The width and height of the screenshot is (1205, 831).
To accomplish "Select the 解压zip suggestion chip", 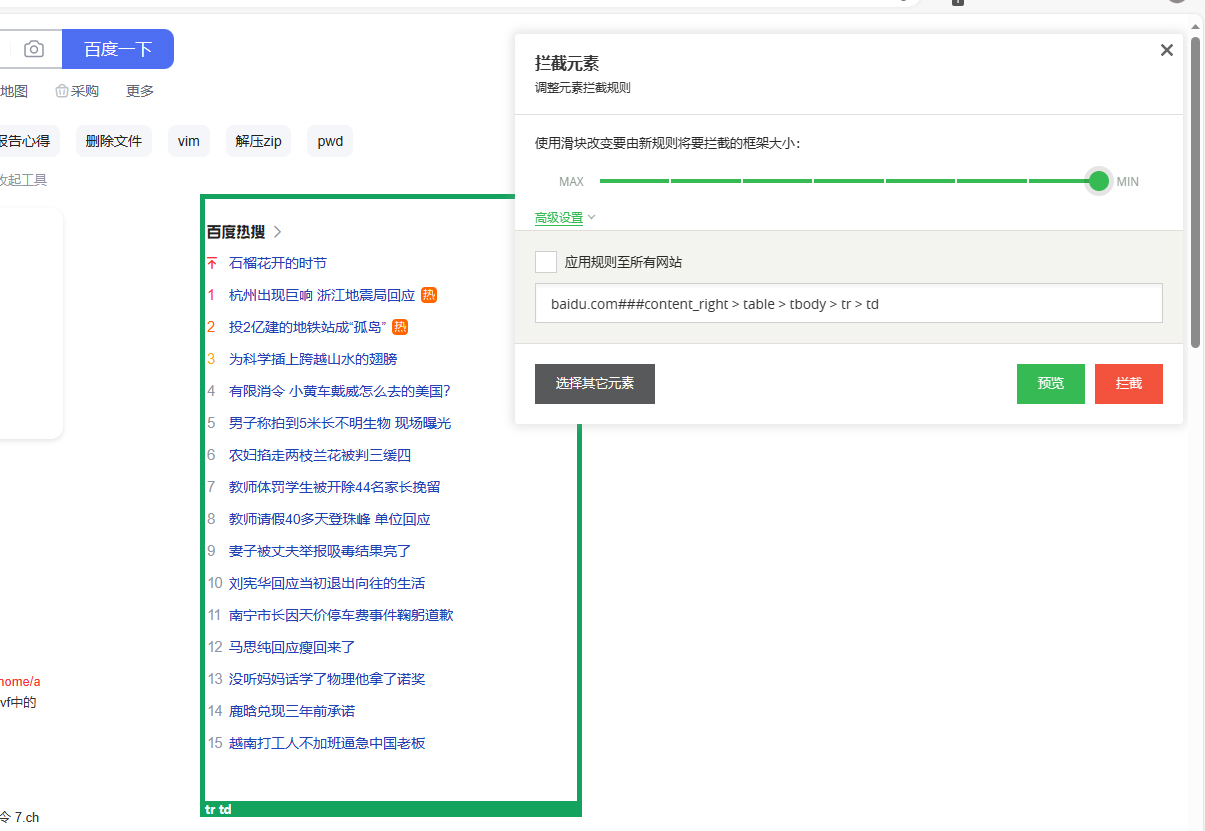I will [x=258, y=141].
